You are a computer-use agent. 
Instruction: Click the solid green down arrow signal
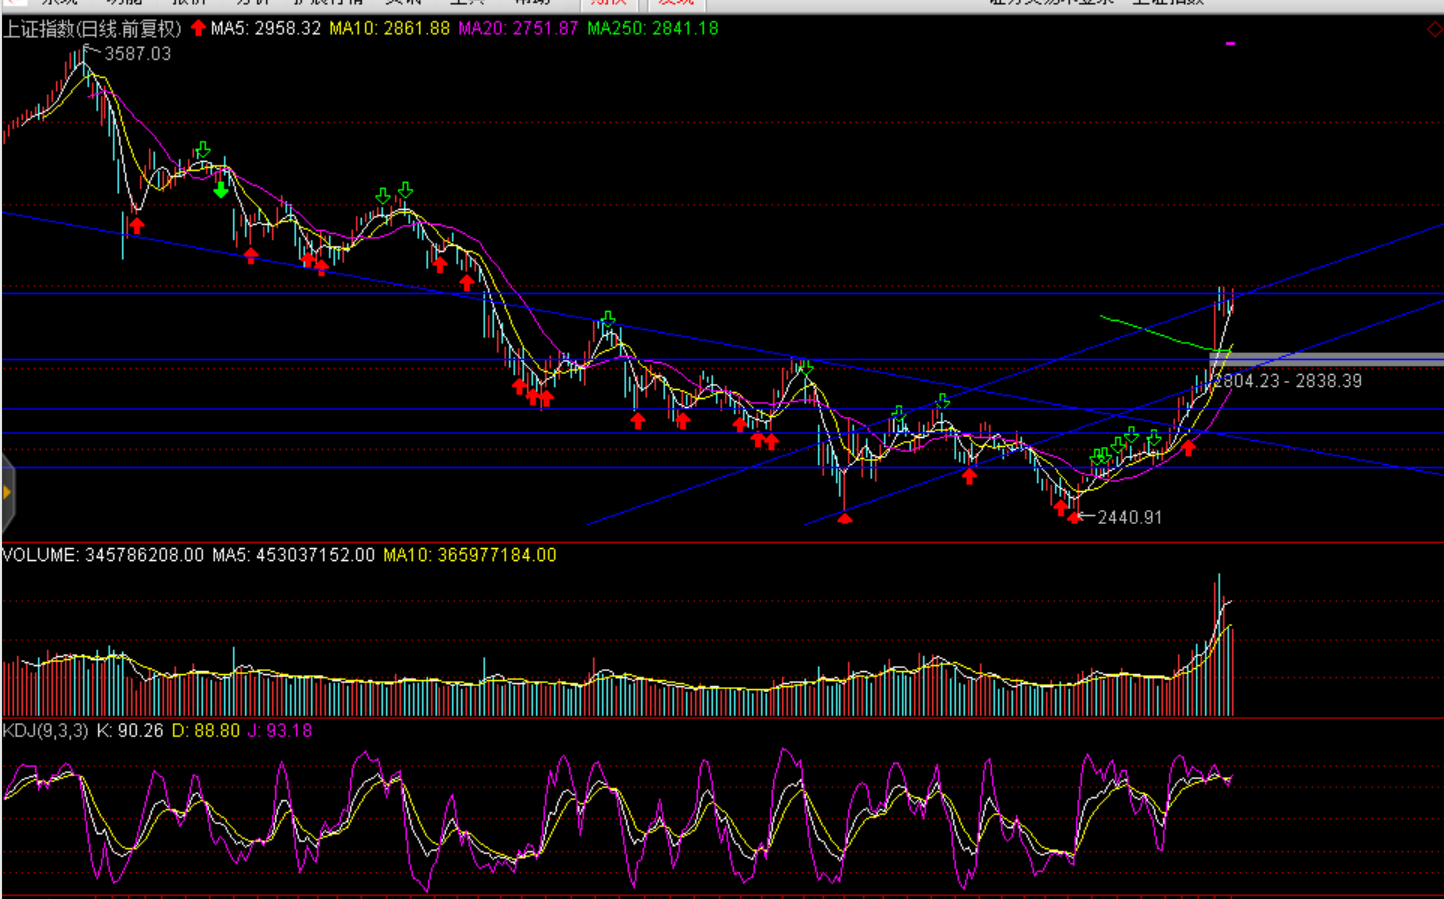tap(221, 189)
